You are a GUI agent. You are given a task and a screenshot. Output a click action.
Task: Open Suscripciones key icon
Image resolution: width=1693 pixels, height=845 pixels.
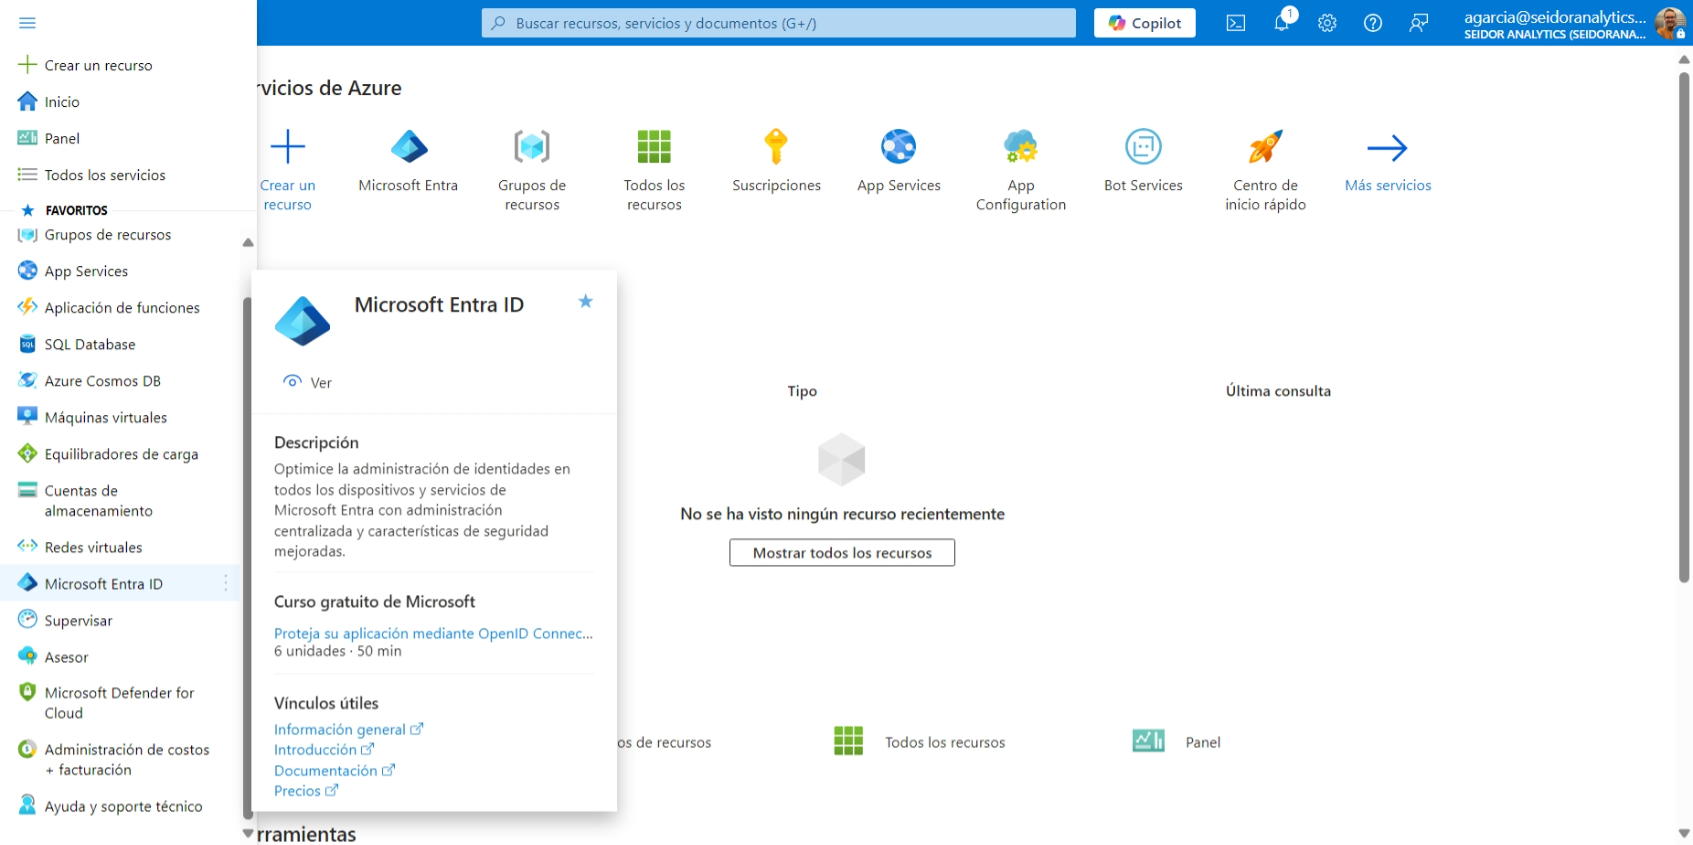pos(776,148)
